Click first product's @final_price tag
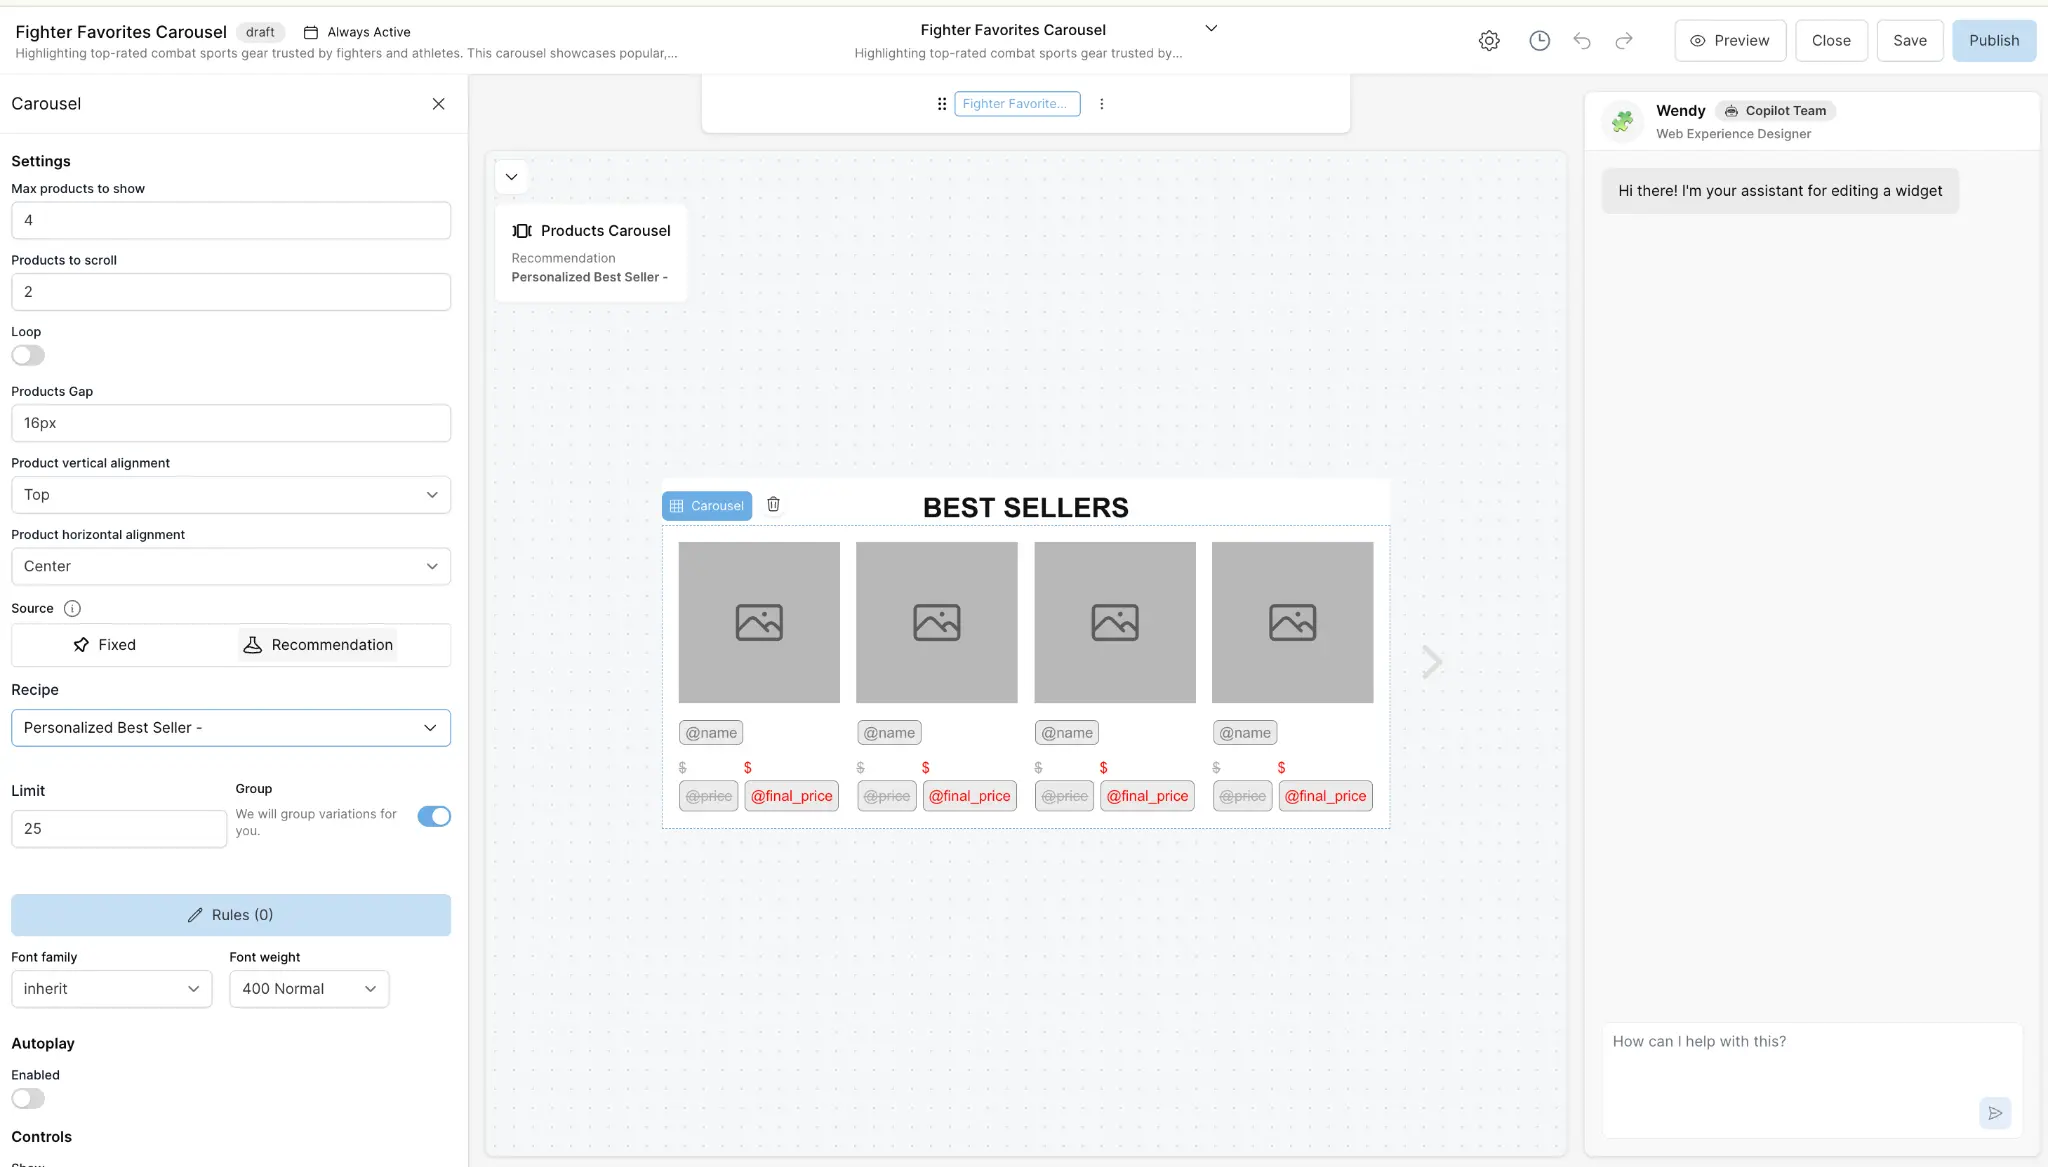 click(792, 796)
